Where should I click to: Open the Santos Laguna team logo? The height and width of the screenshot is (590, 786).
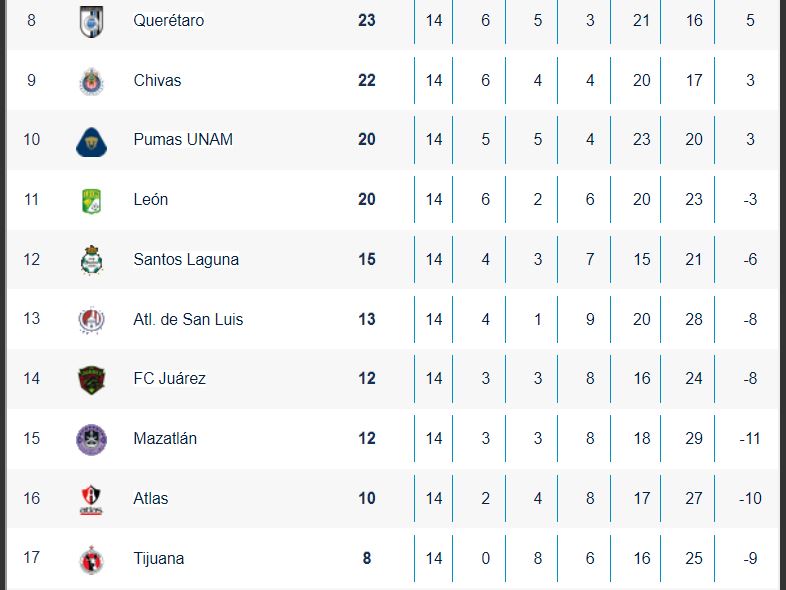coord(91,260)
